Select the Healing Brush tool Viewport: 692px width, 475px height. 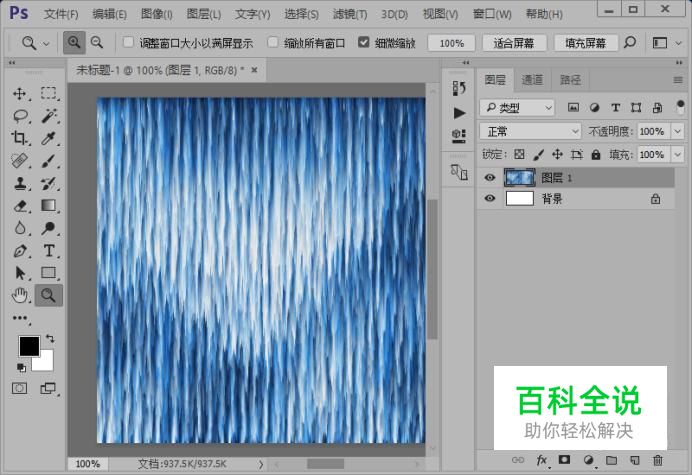point(19,161)
